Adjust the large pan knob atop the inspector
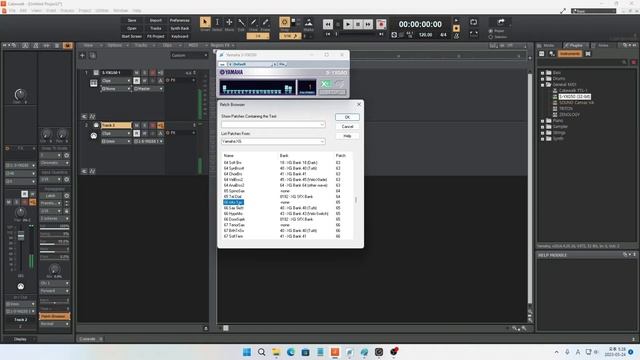The image size is (640, 360). [20, 95]
